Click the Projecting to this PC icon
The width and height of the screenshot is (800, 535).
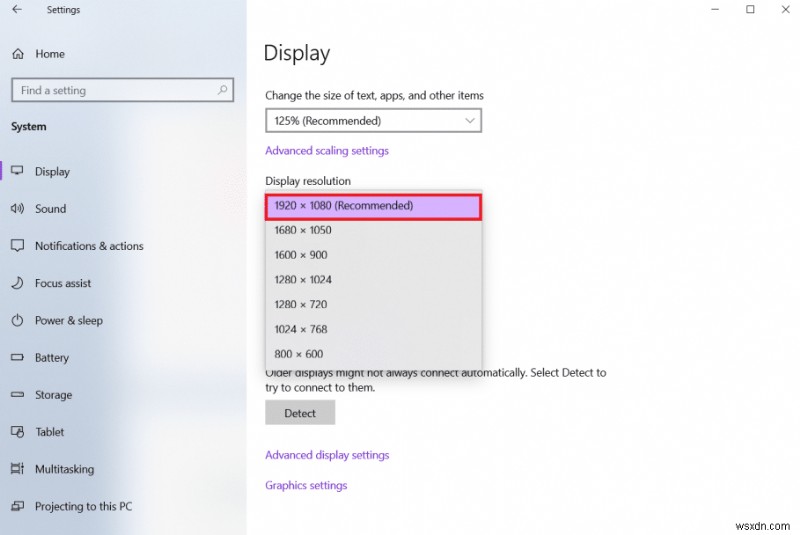point(17,506)
